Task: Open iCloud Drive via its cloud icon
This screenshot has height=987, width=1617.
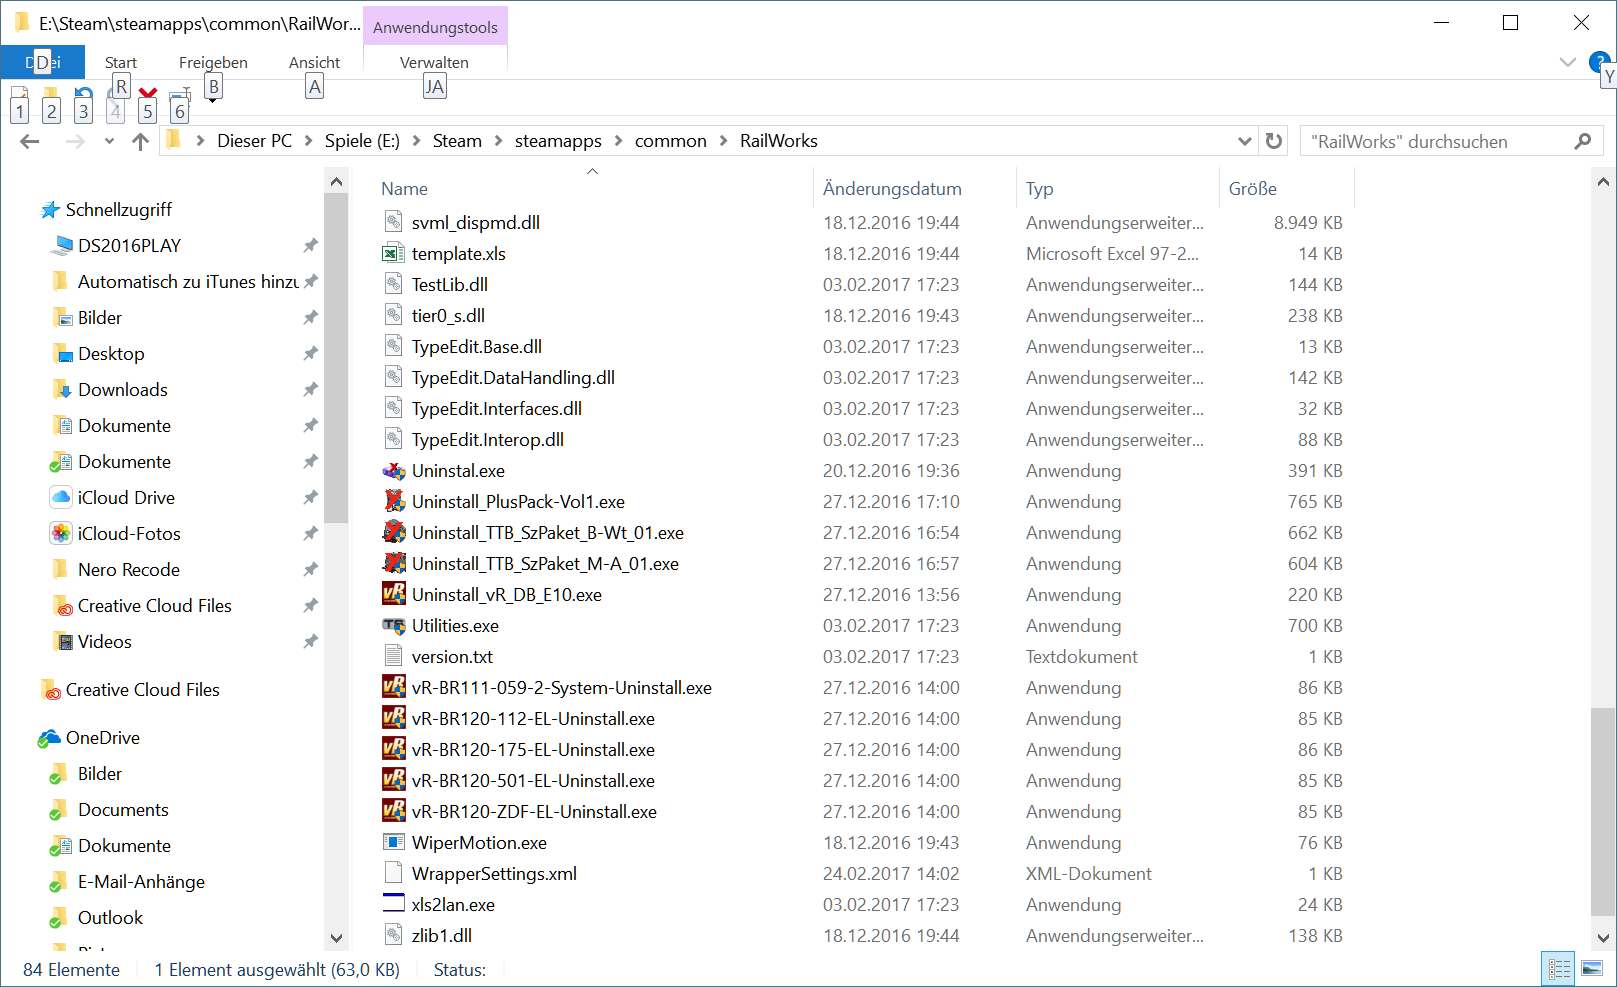Action: [62, 497]
